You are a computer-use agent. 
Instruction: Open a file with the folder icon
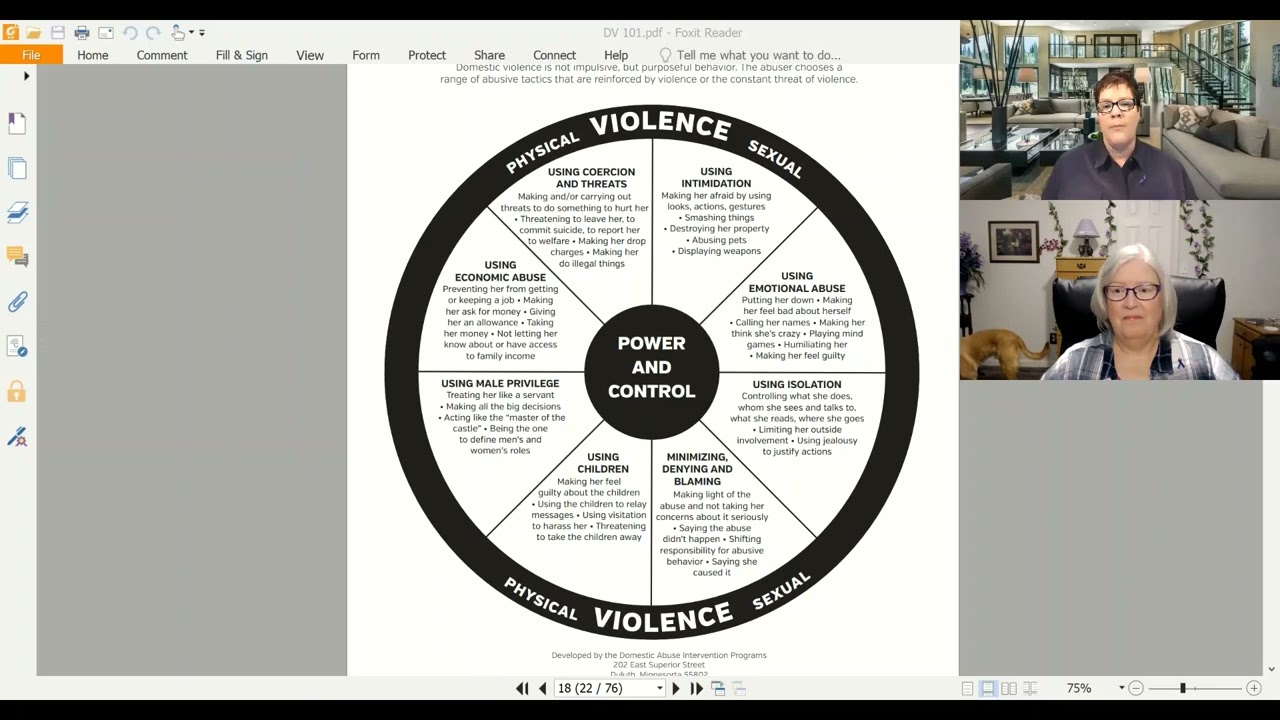(34, 32)
